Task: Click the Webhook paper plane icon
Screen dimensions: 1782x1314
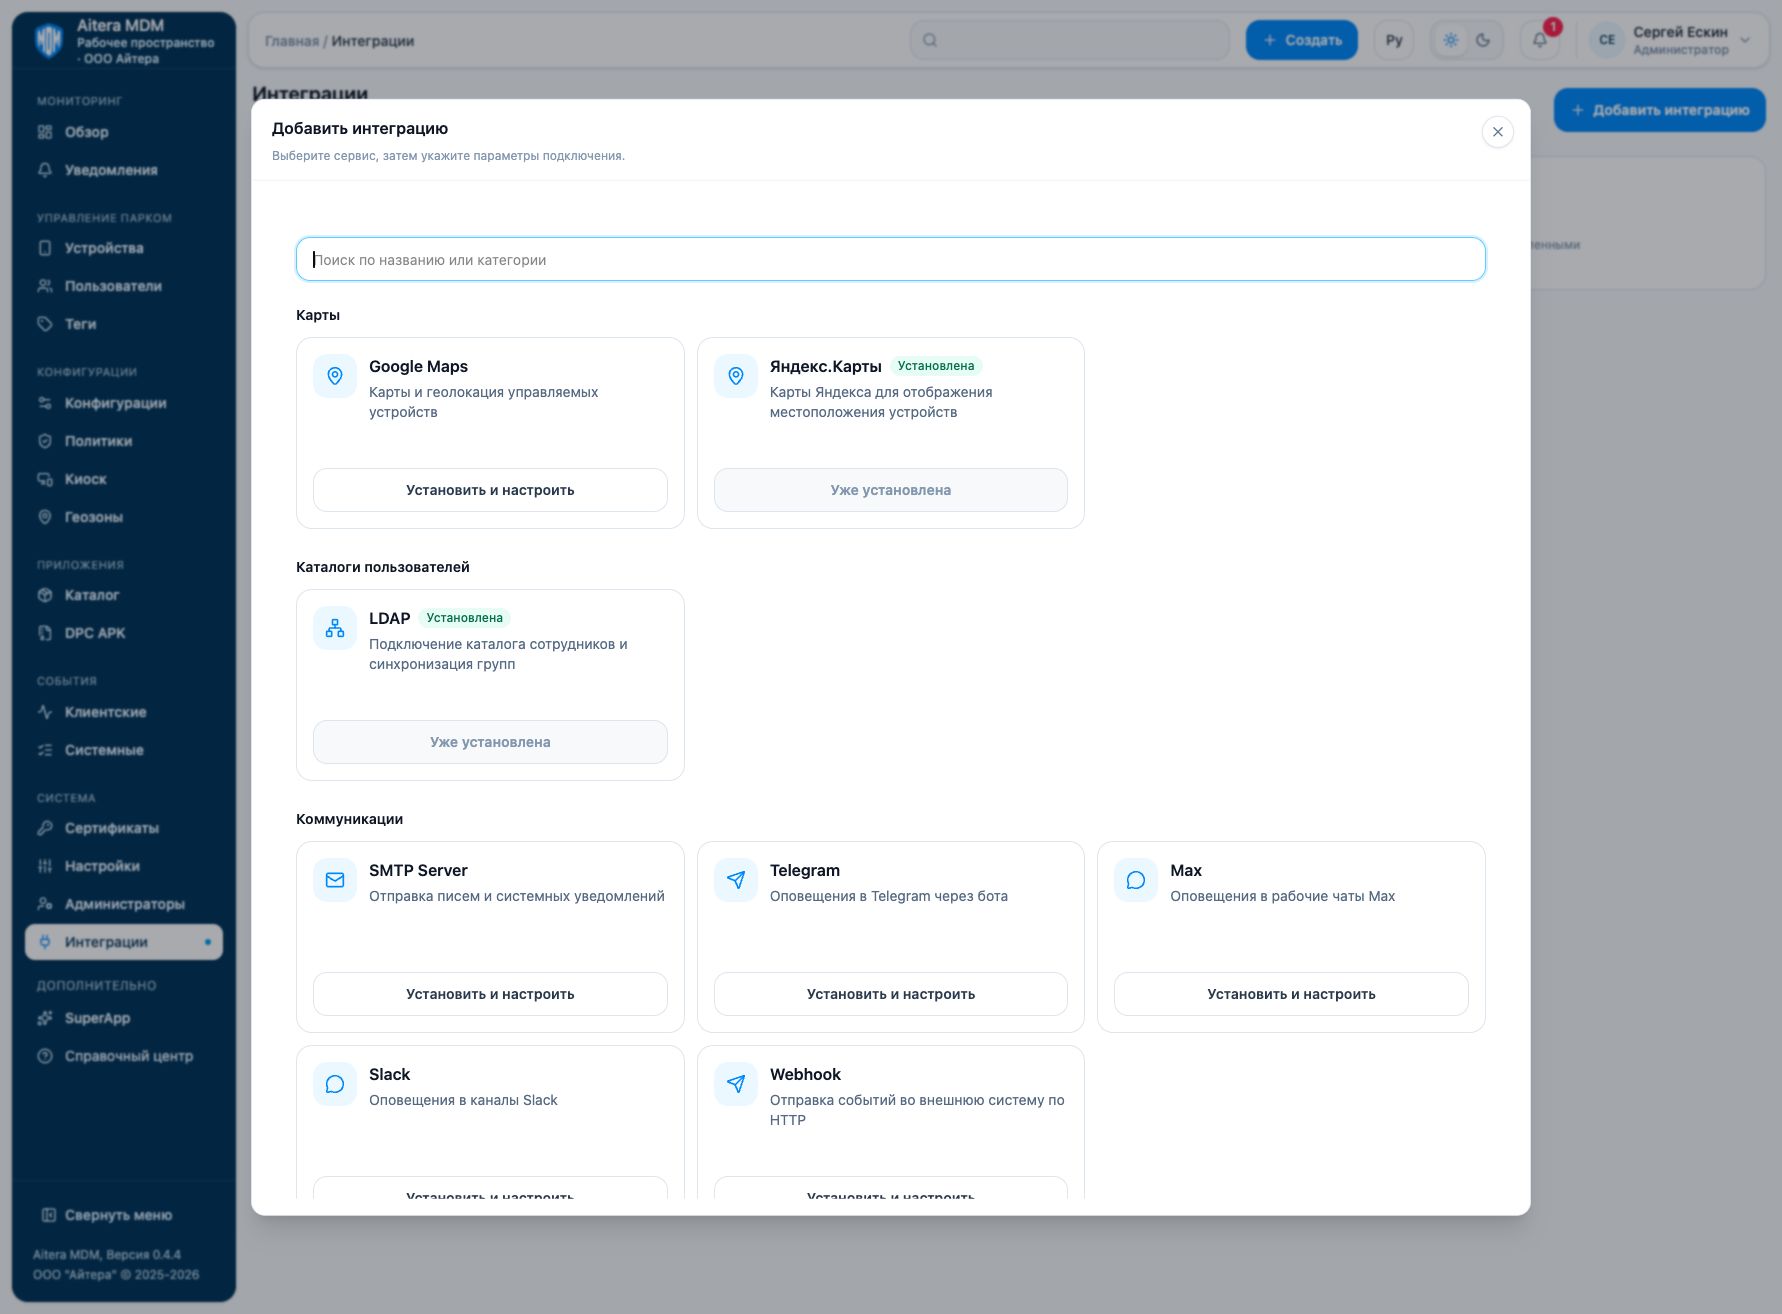Action: click(736, 1084)
